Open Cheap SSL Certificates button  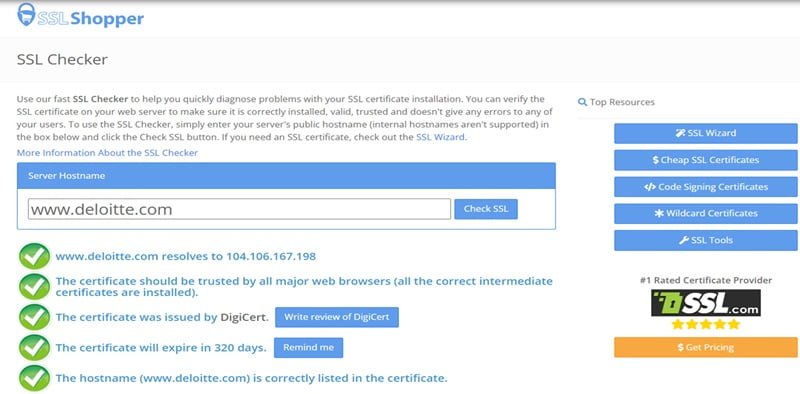pyautogui.click(x=706, y=160)
